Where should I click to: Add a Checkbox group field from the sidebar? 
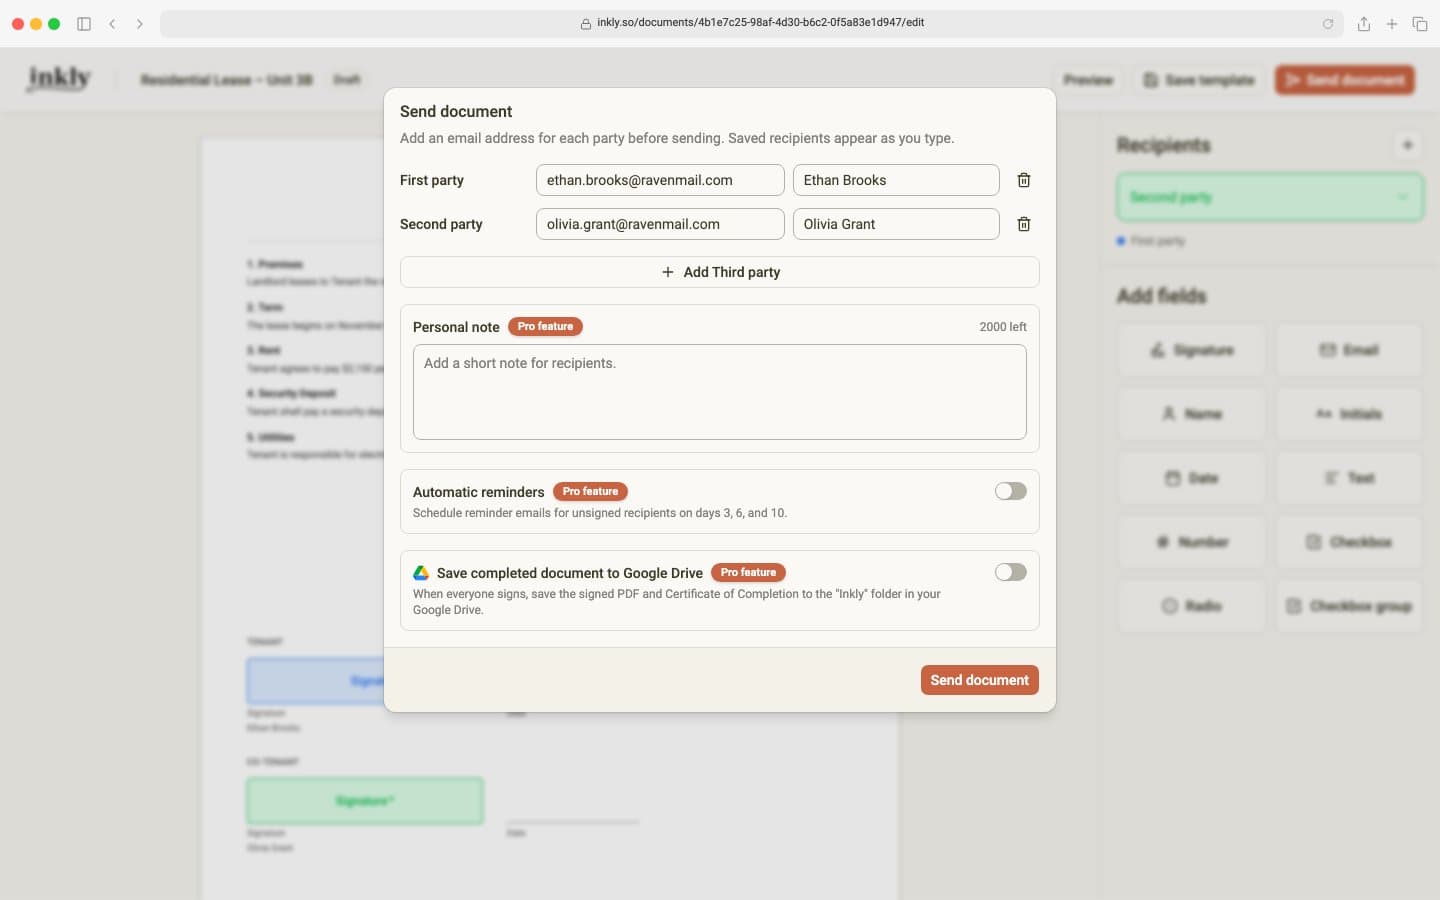point(1349,606)
